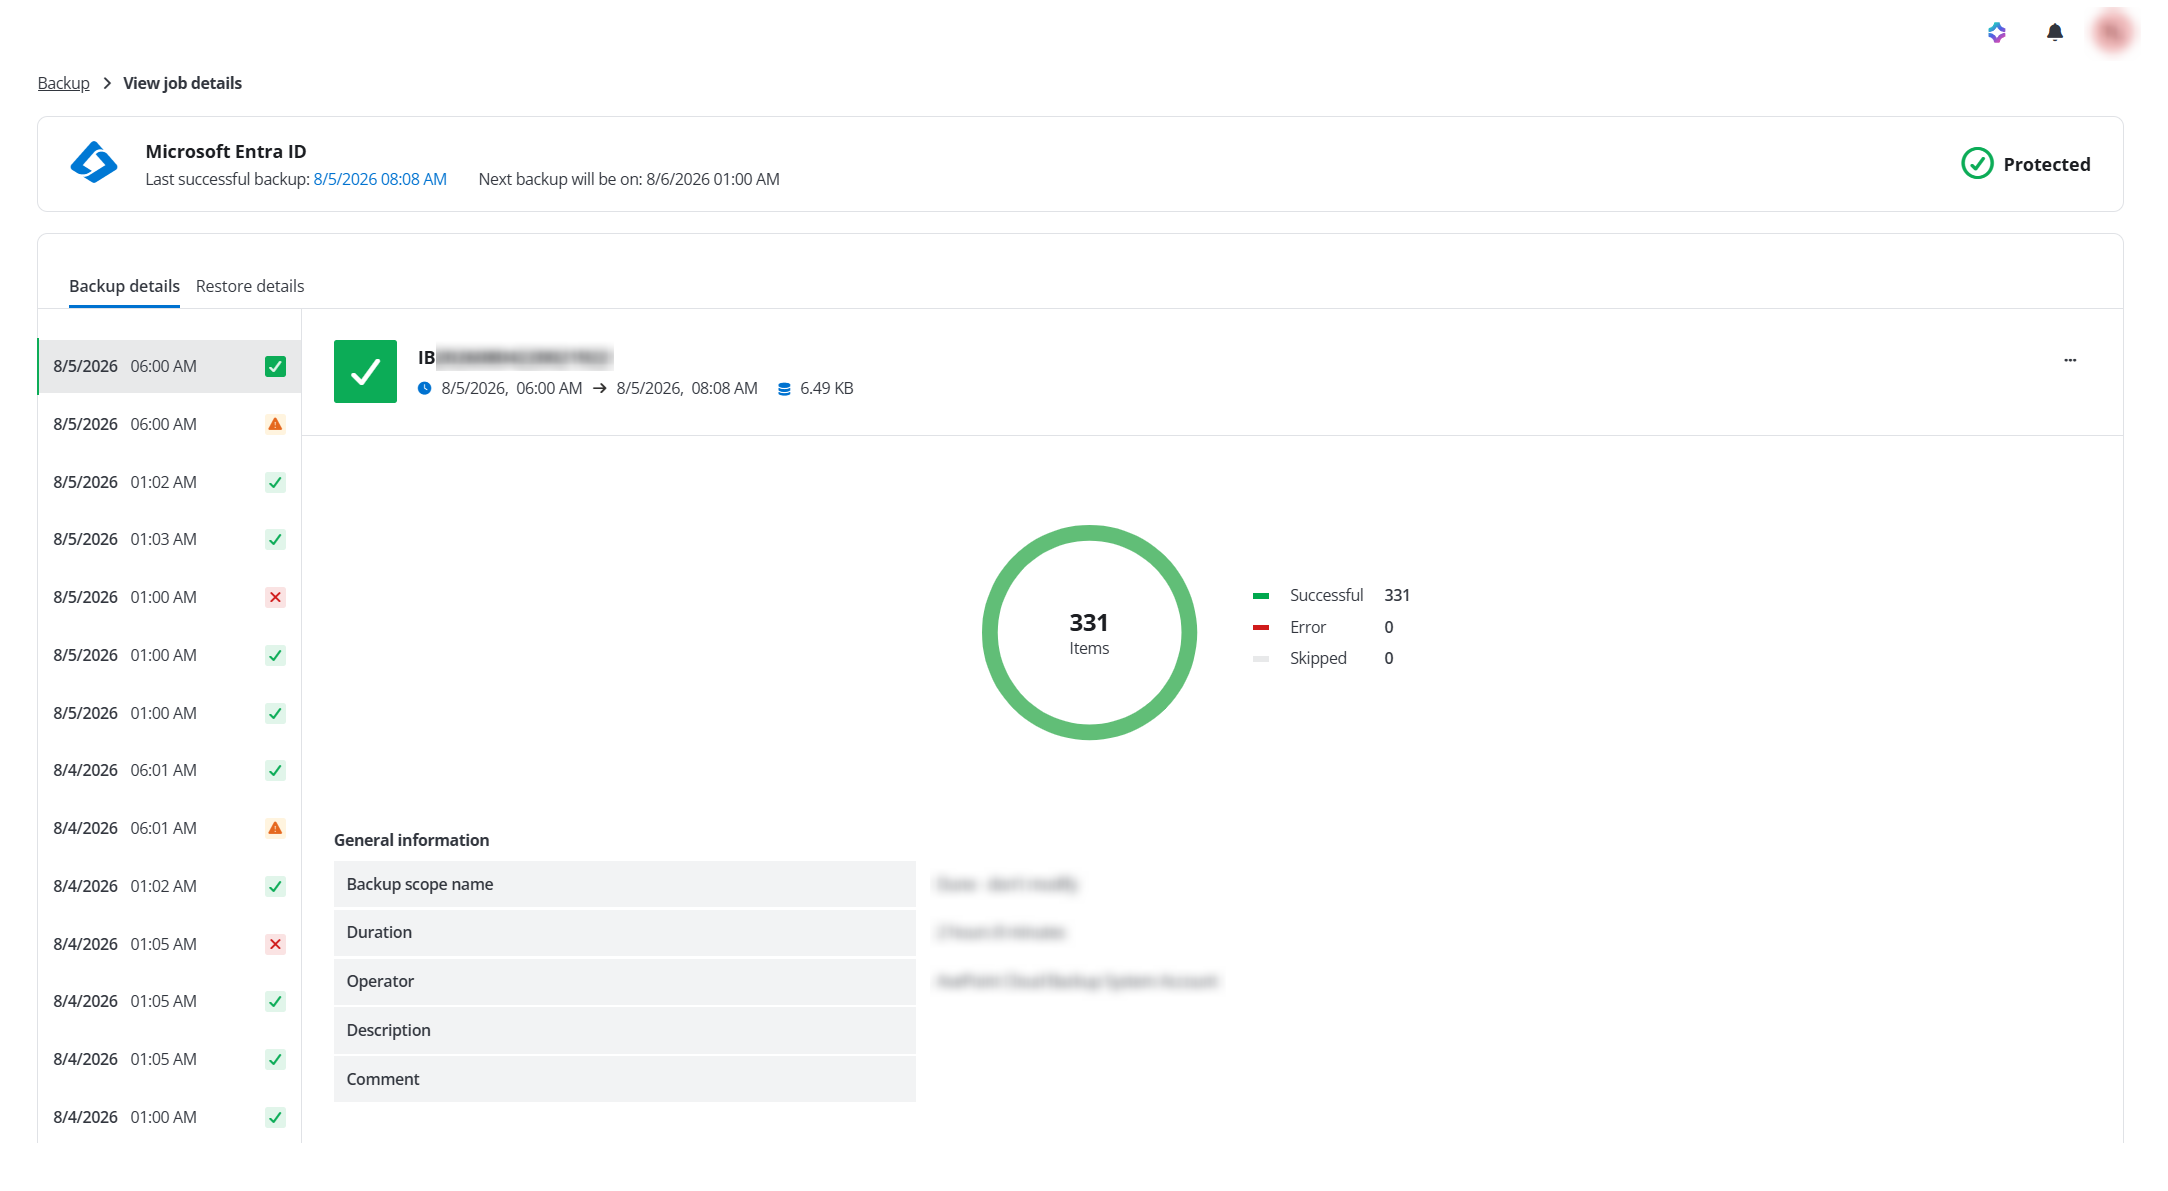The image size is (2168, 1191).
Task: Select the 8/5/2026 06:00 AM job with green check
Action: 169,367
